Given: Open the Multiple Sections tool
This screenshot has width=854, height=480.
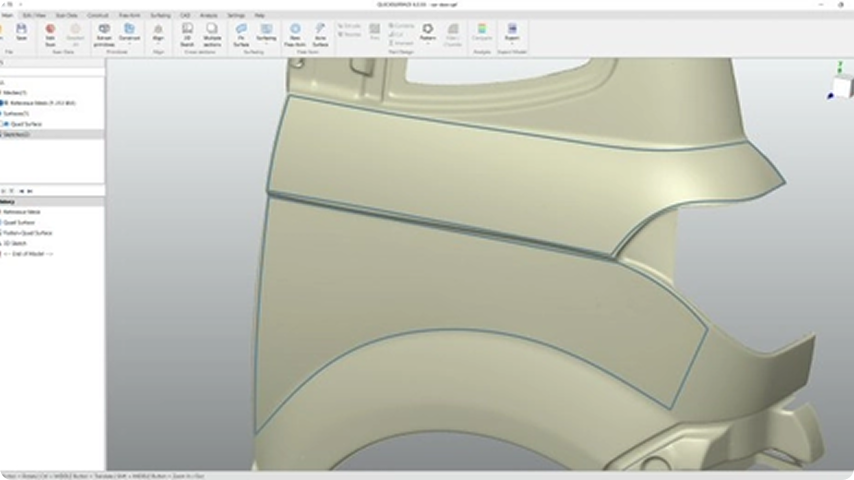Looking at the screenshot, I should pyautogui.click(x=212, y=32).
